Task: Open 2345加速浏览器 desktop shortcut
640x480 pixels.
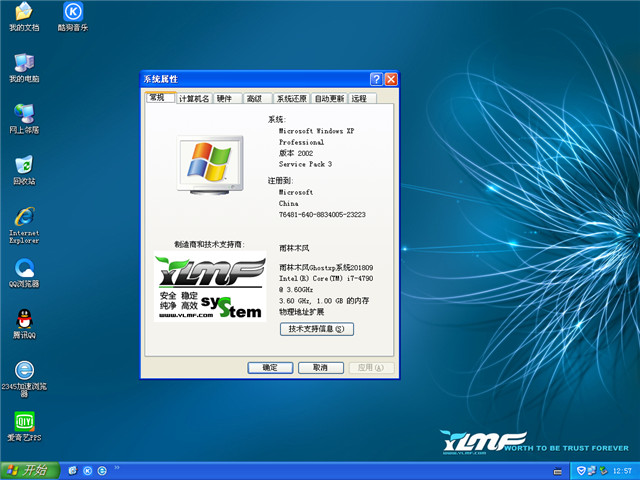Action: 24,372
